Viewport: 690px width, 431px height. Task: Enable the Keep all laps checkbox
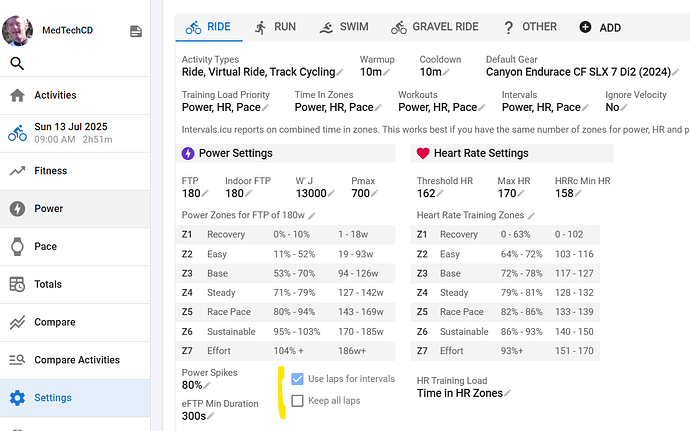point(297,401)
